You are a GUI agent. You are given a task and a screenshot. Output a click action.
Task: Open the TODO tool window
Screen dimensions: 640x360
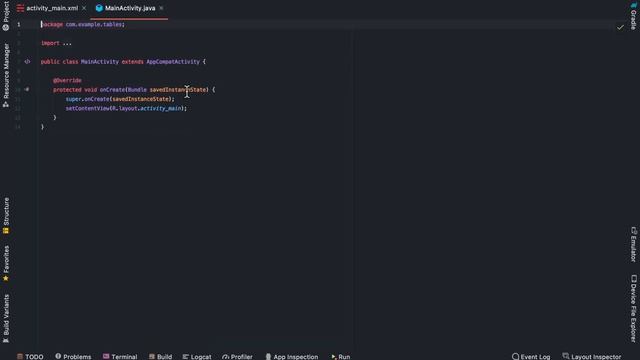(30, 356)
